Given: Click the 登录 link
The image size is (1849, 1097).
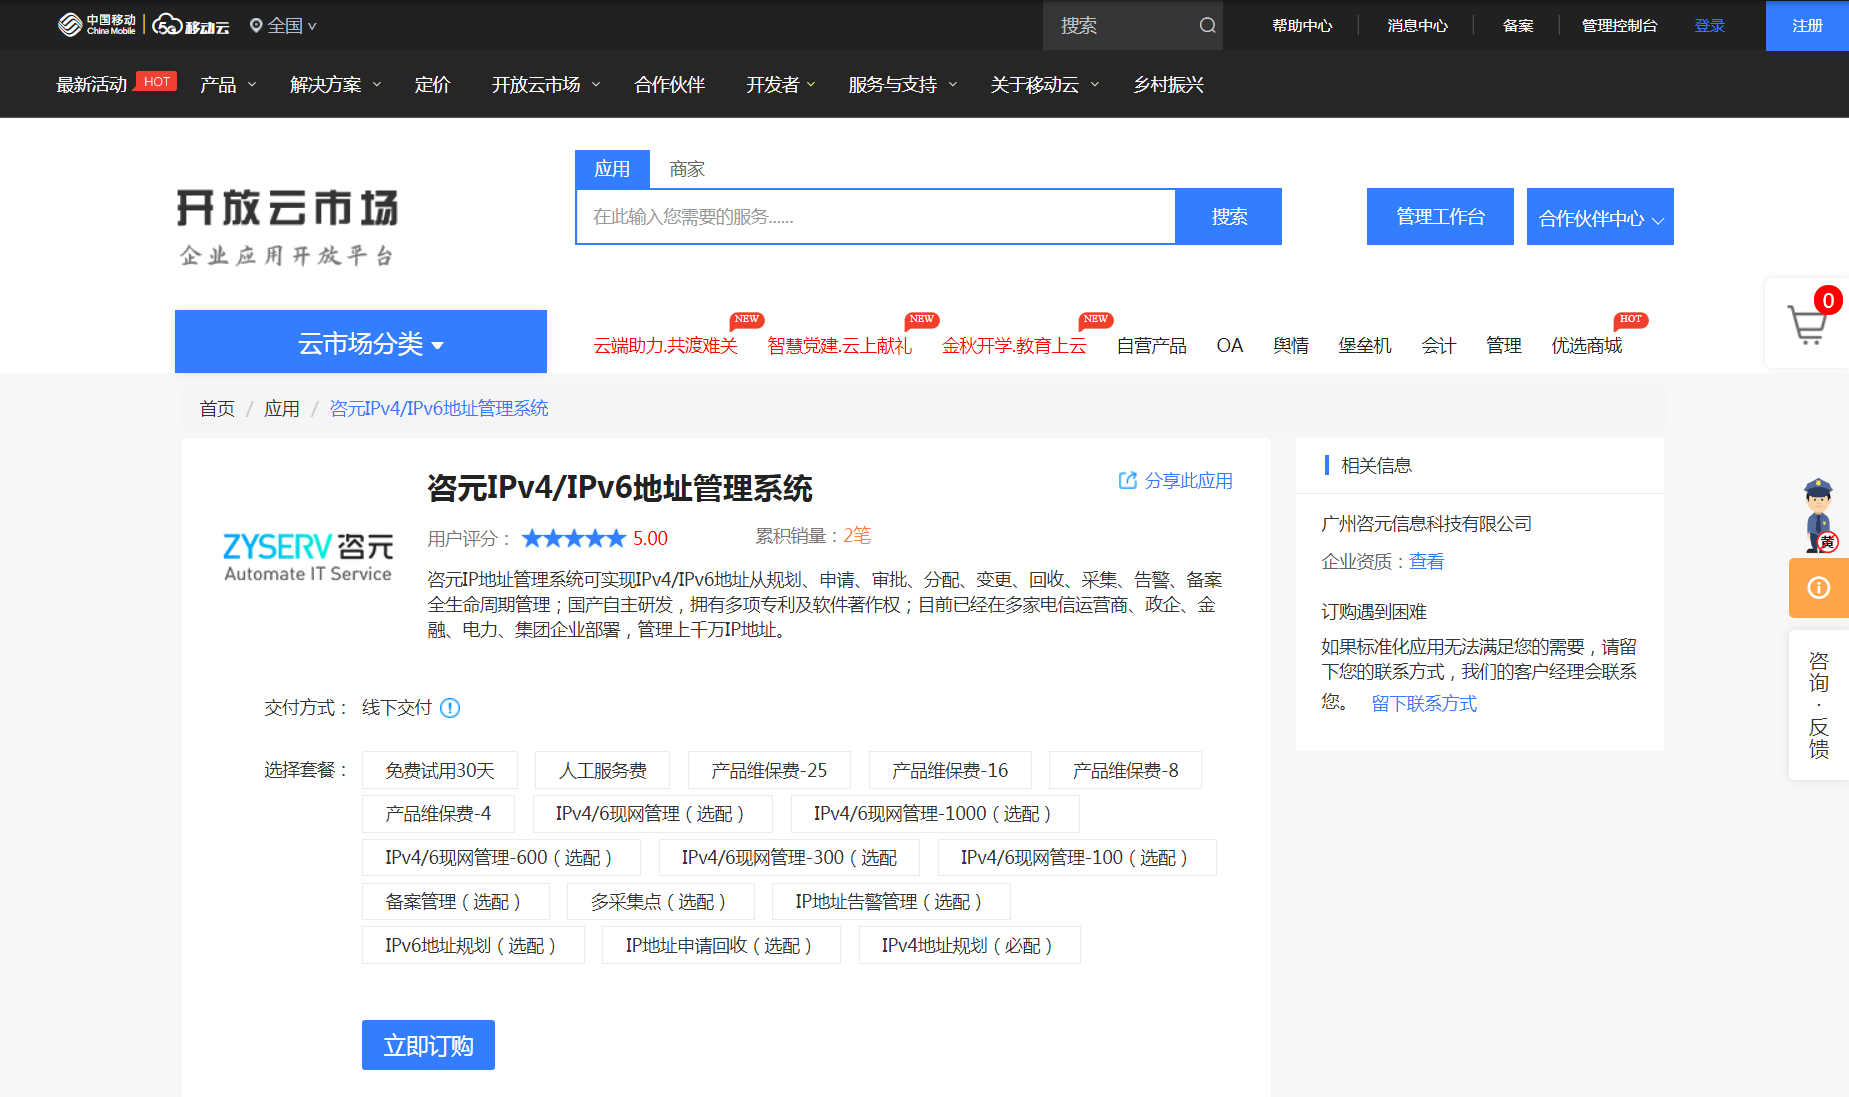Looking at the screenshot, I should click(x=1709, y=26).
